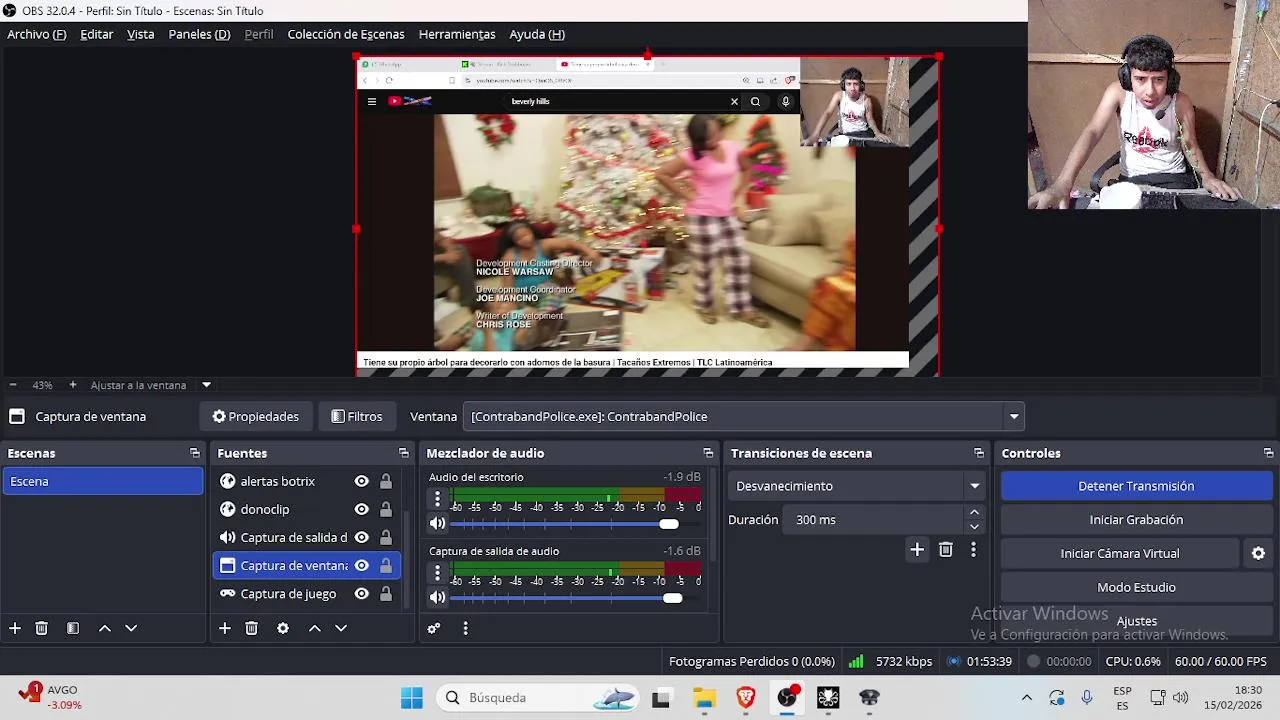Open scene filters icon in Escenas panel
1280x720 pixels.
tap(73, 628)
